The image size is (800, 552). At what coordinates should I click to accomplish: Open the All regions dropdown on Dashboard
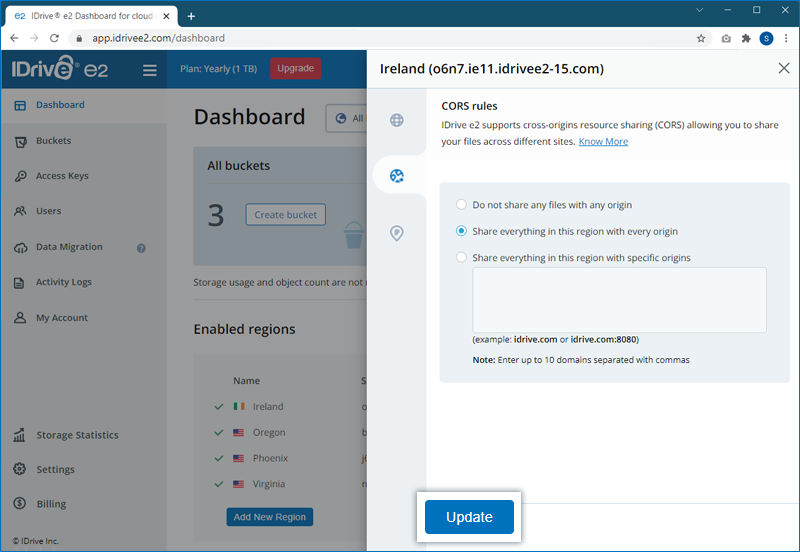click(x=346, y=118)
